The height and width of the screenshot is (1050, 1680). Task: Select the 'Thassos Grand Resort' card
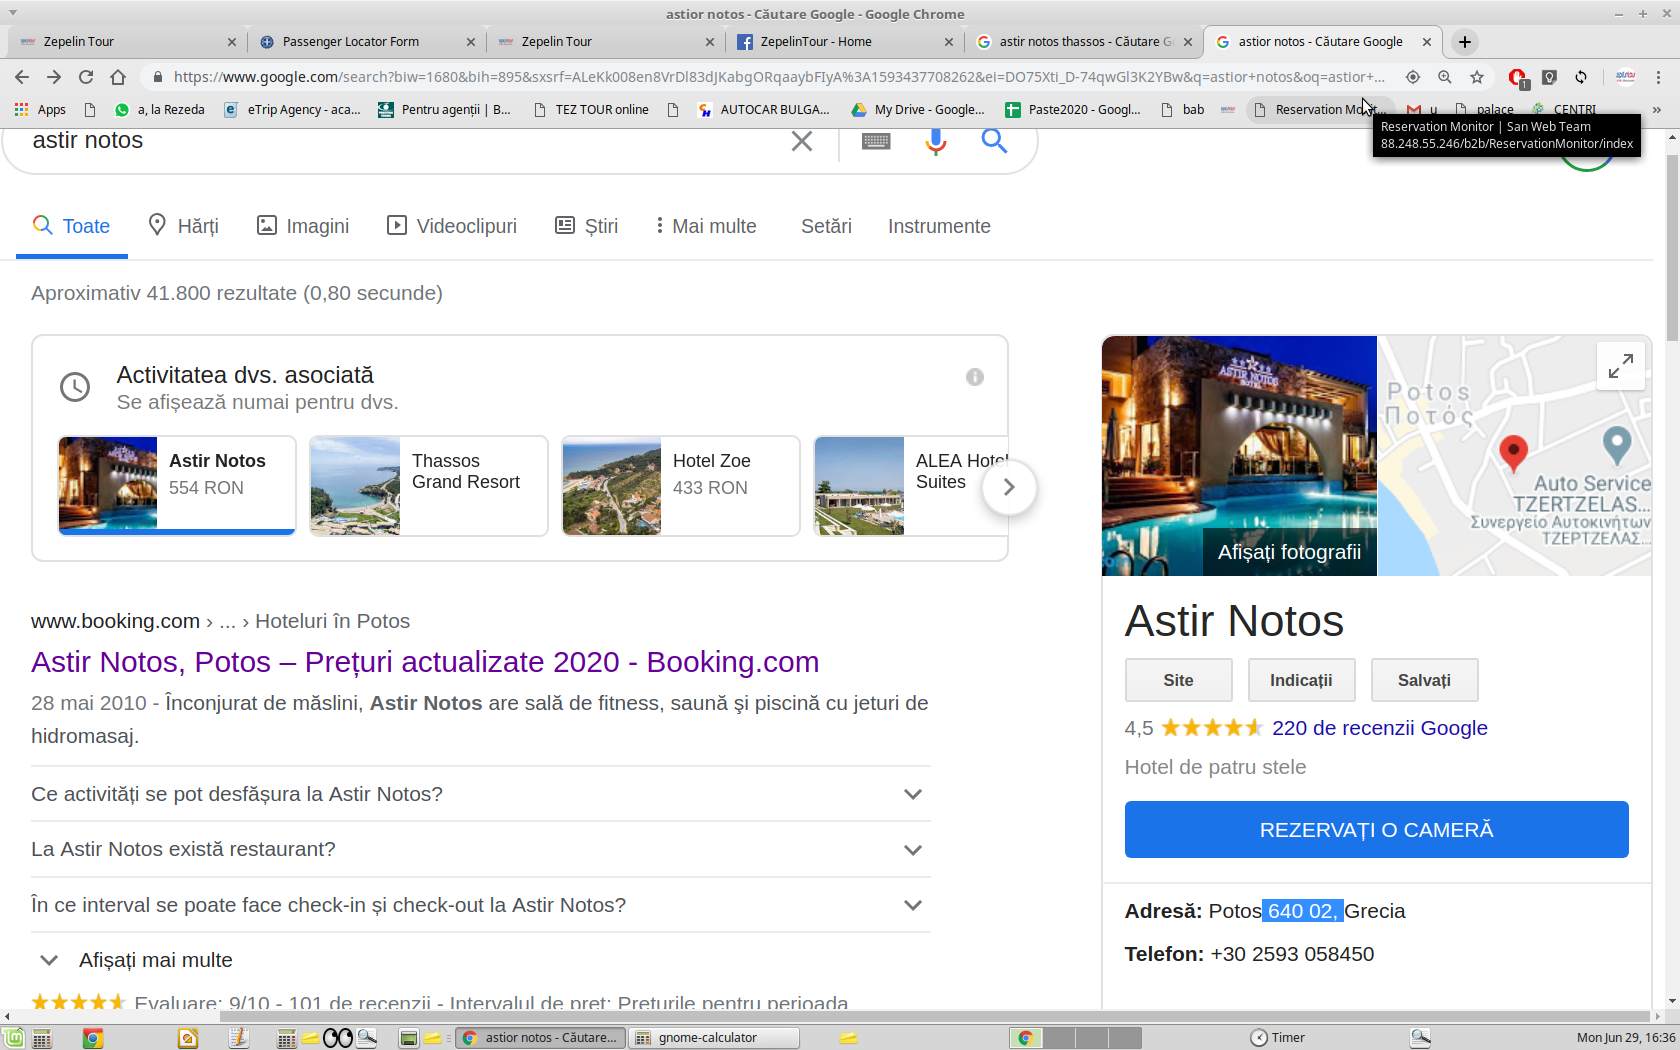(x=429, y=486)
